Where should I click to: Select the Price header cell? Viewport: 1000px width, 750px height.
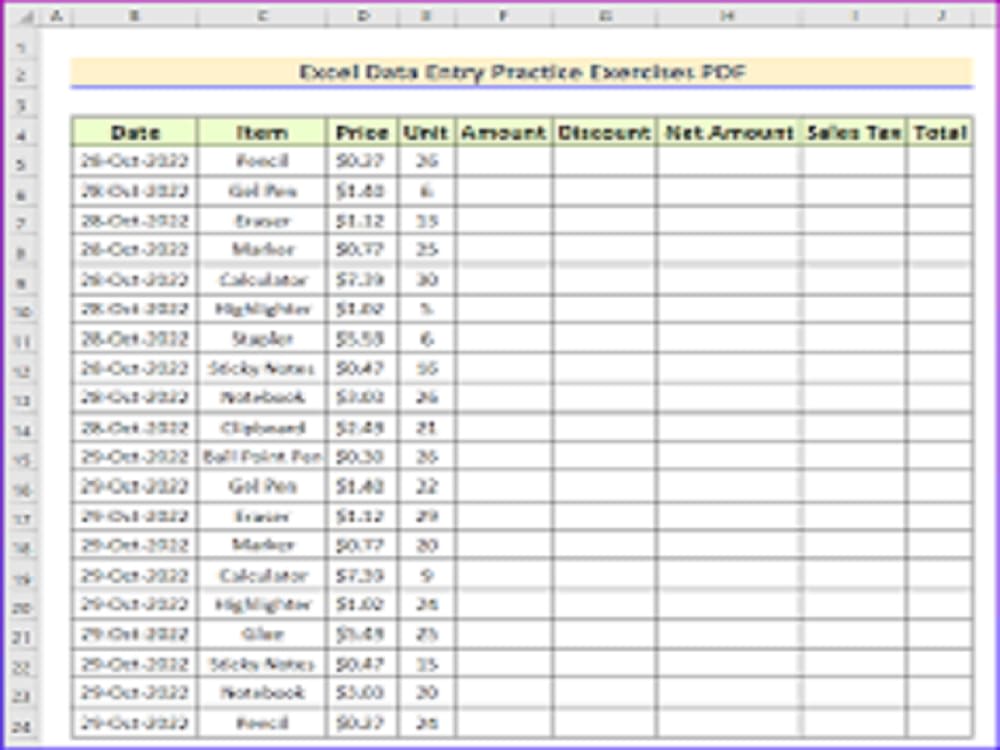362,132
